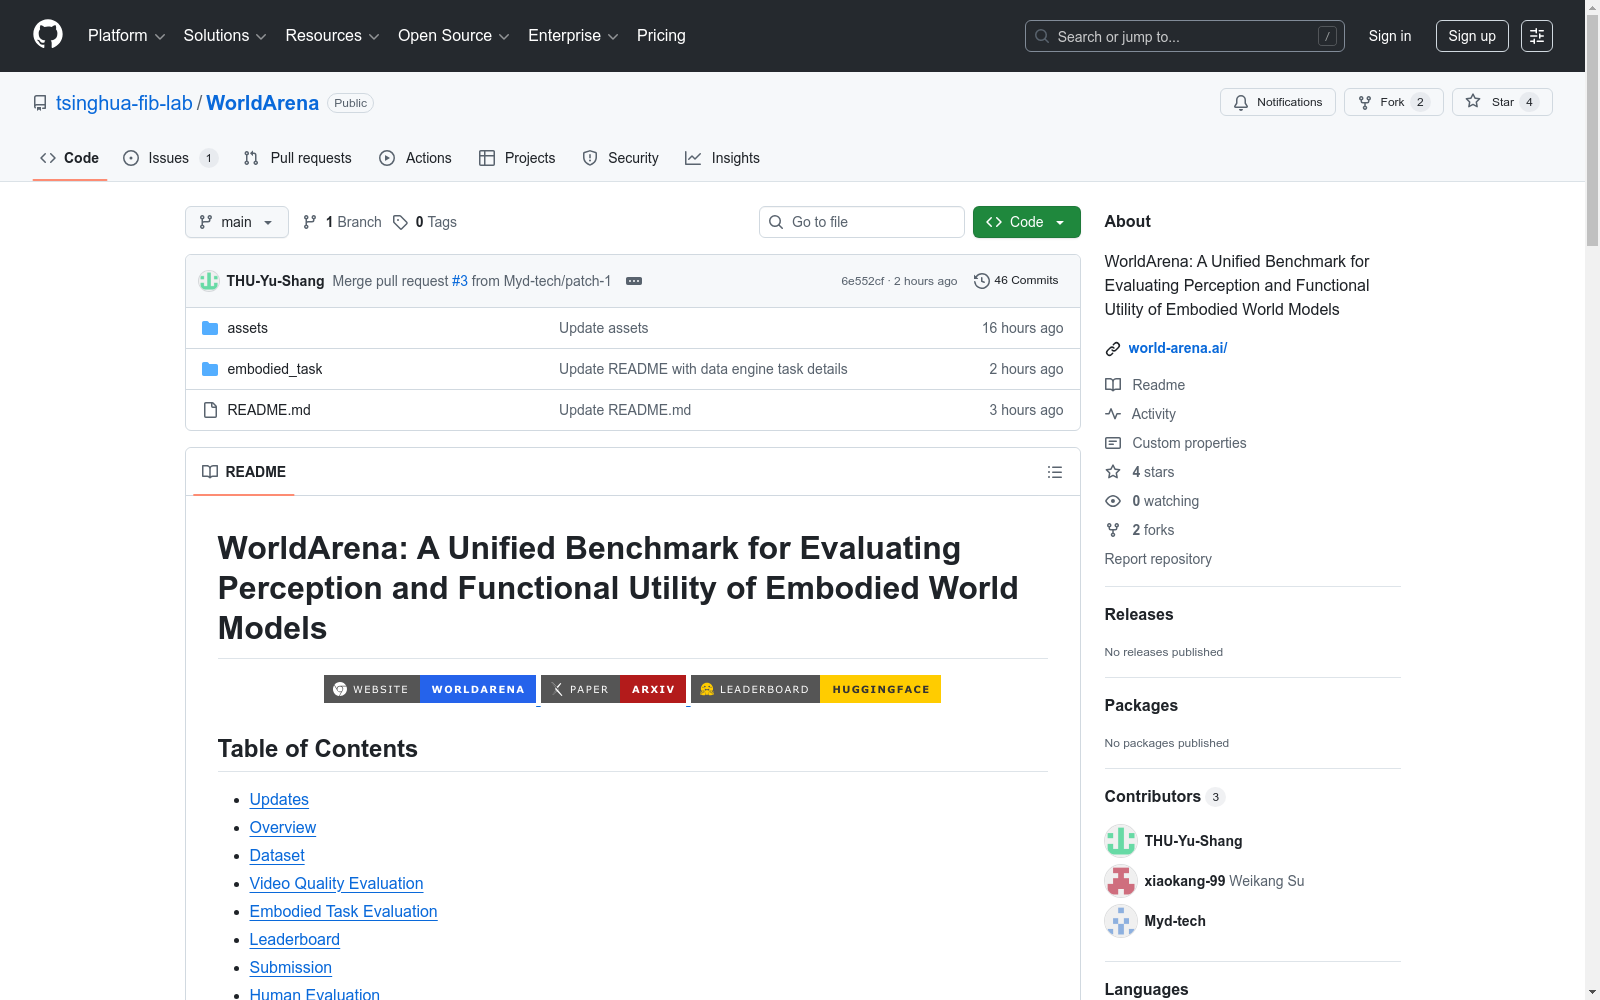
Task: Click the star icon beside 4 stars
Action: point(1113,472)
